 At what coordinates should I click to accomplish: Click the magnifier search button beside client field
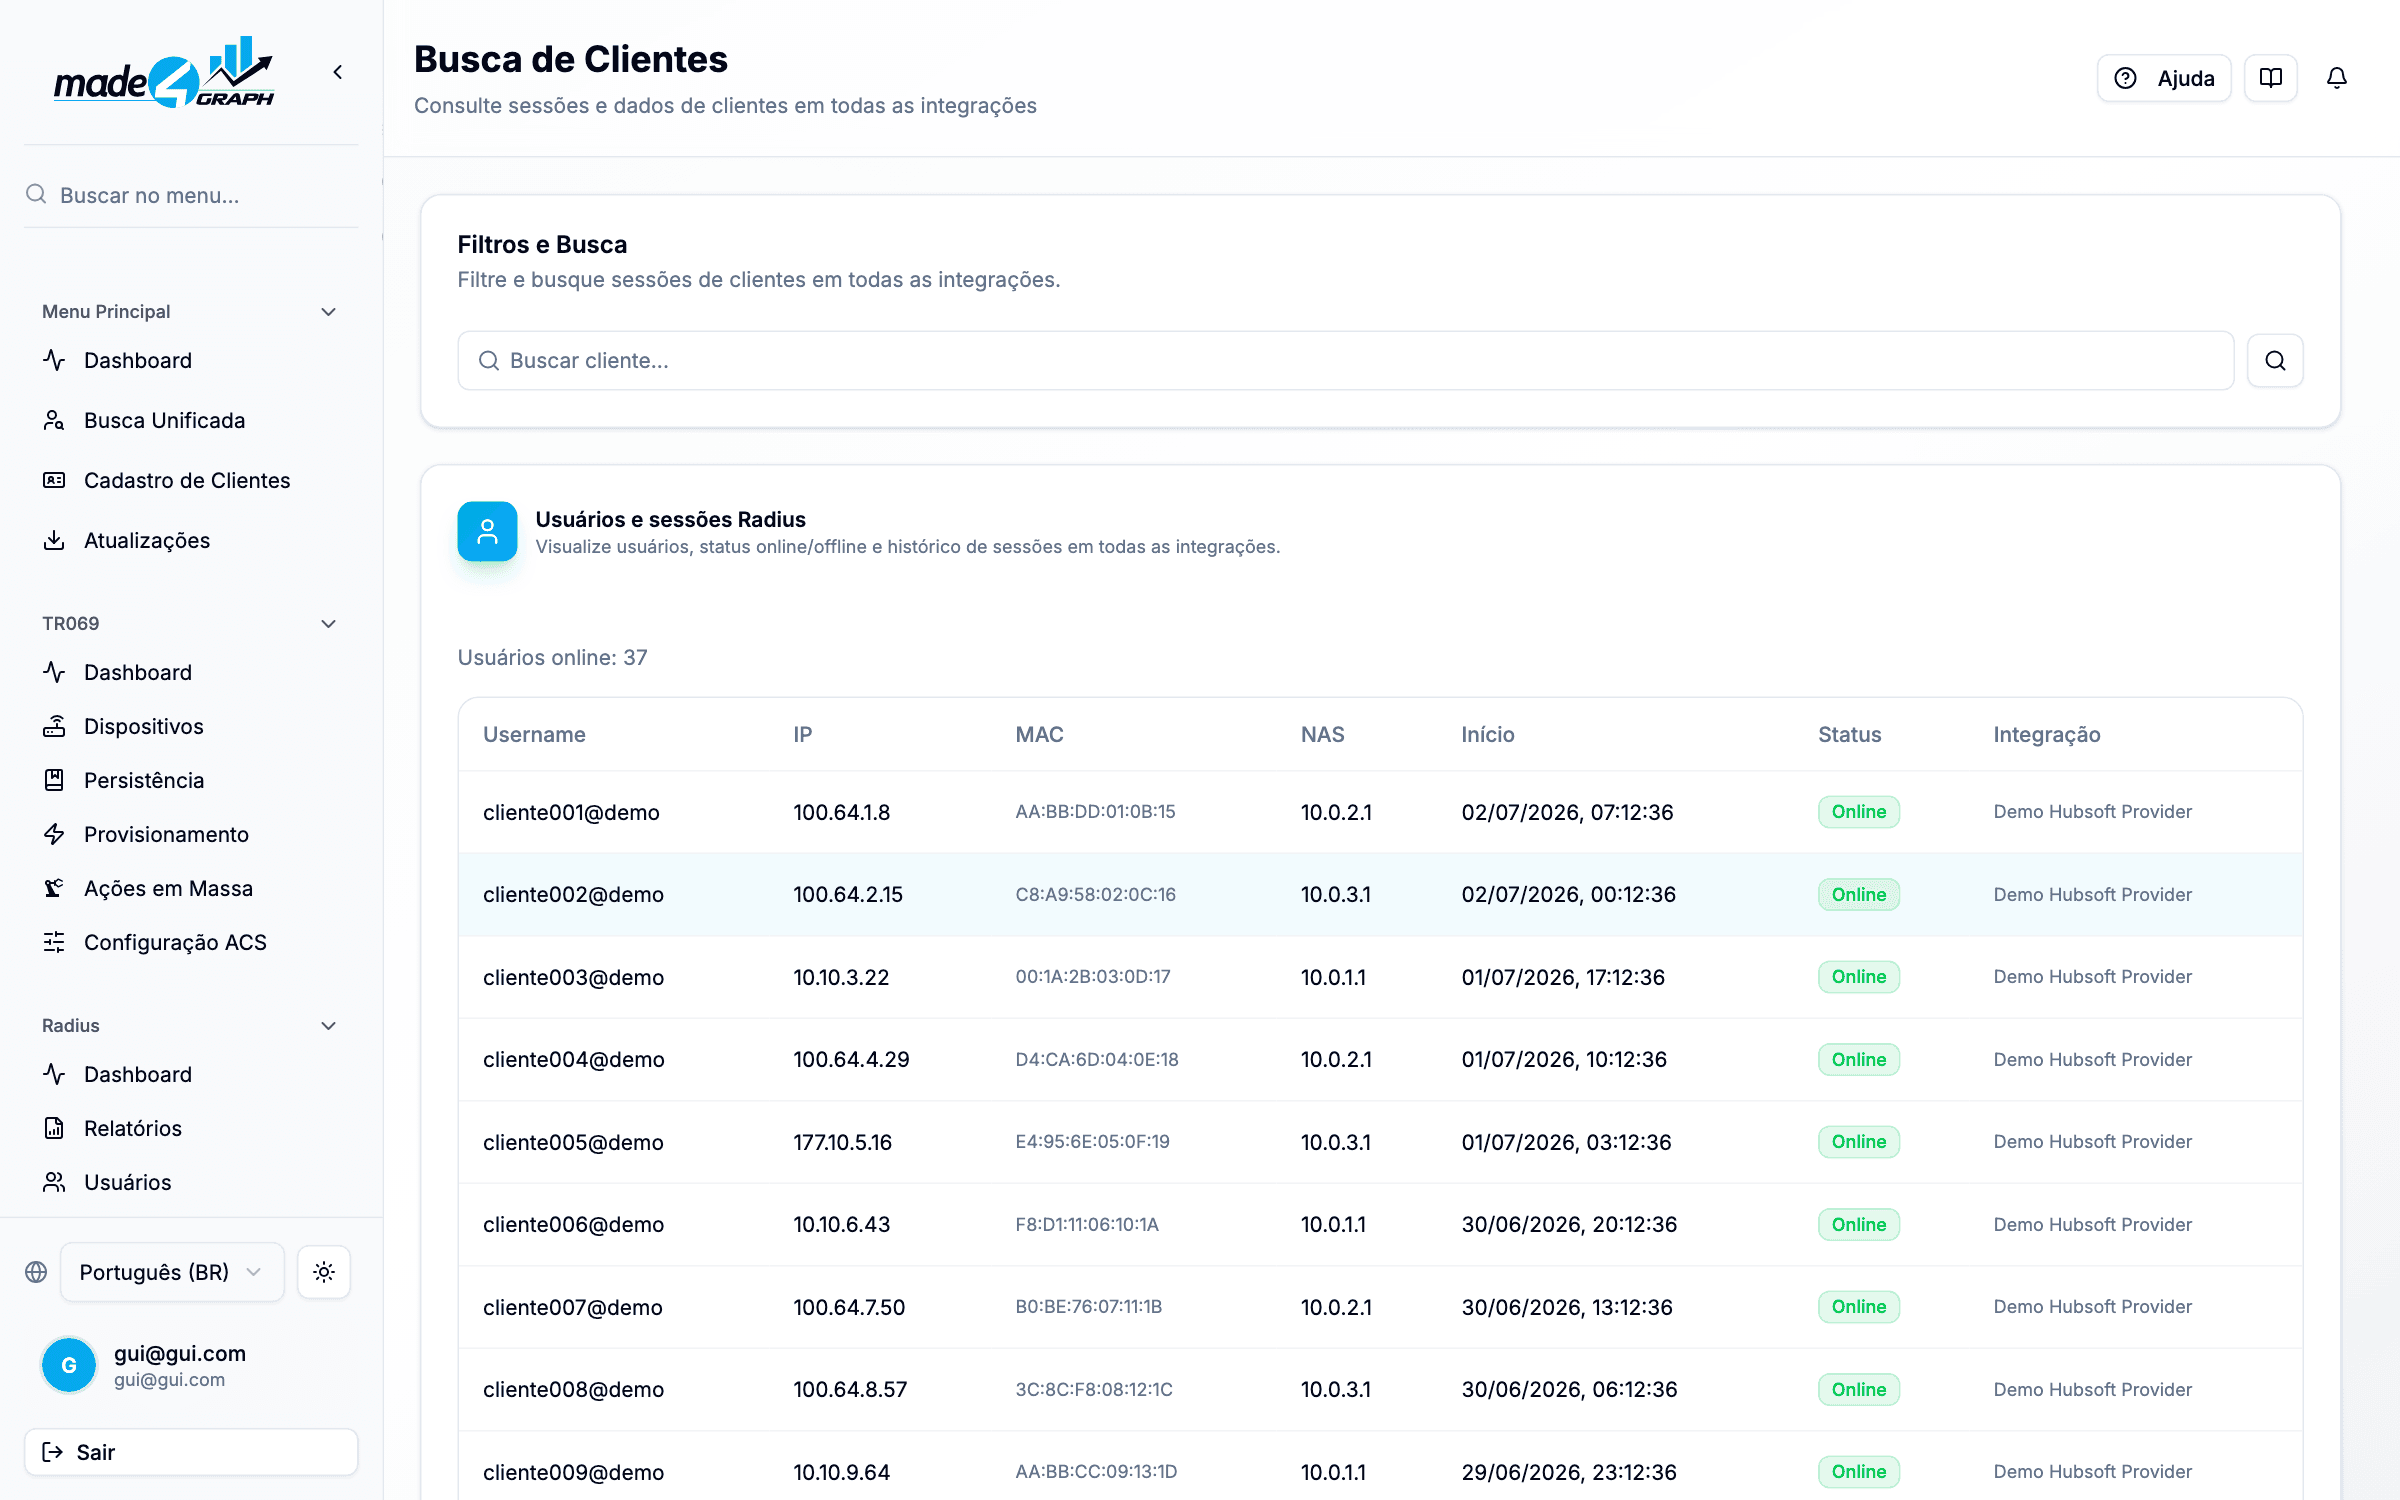2275,360
